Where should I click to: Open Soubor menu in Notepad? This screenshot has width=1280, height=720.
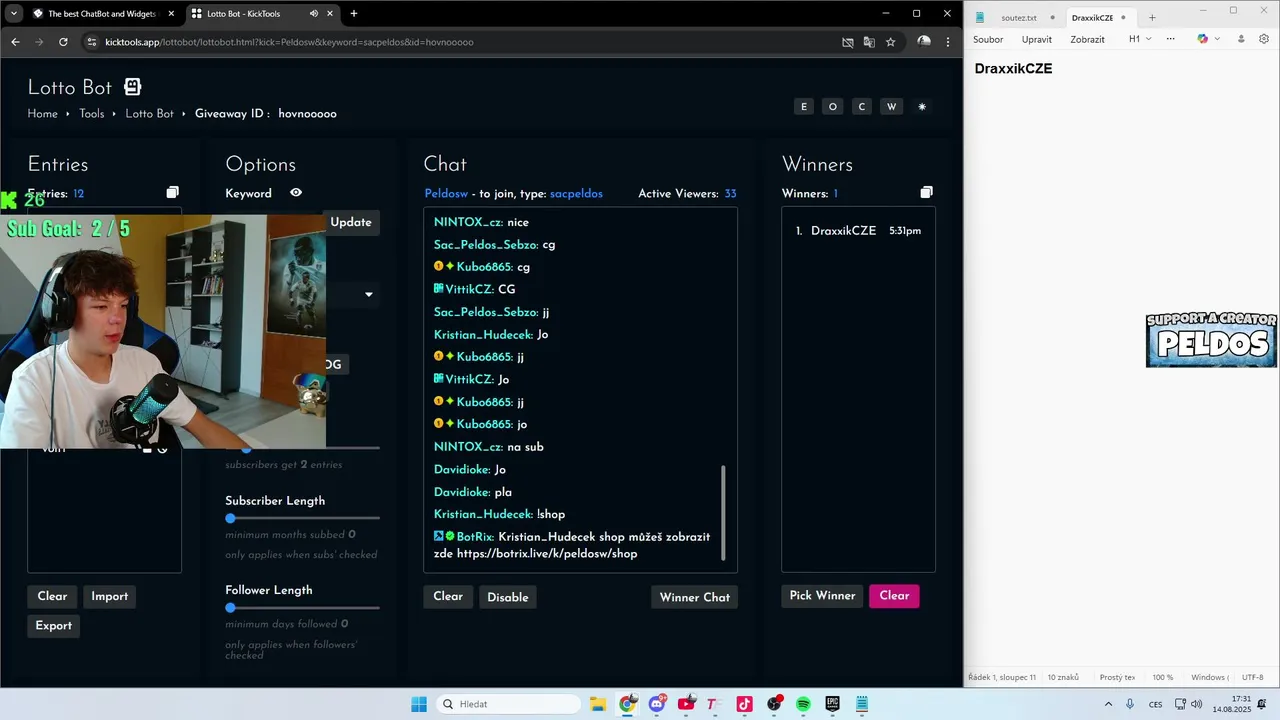point(988,40)
